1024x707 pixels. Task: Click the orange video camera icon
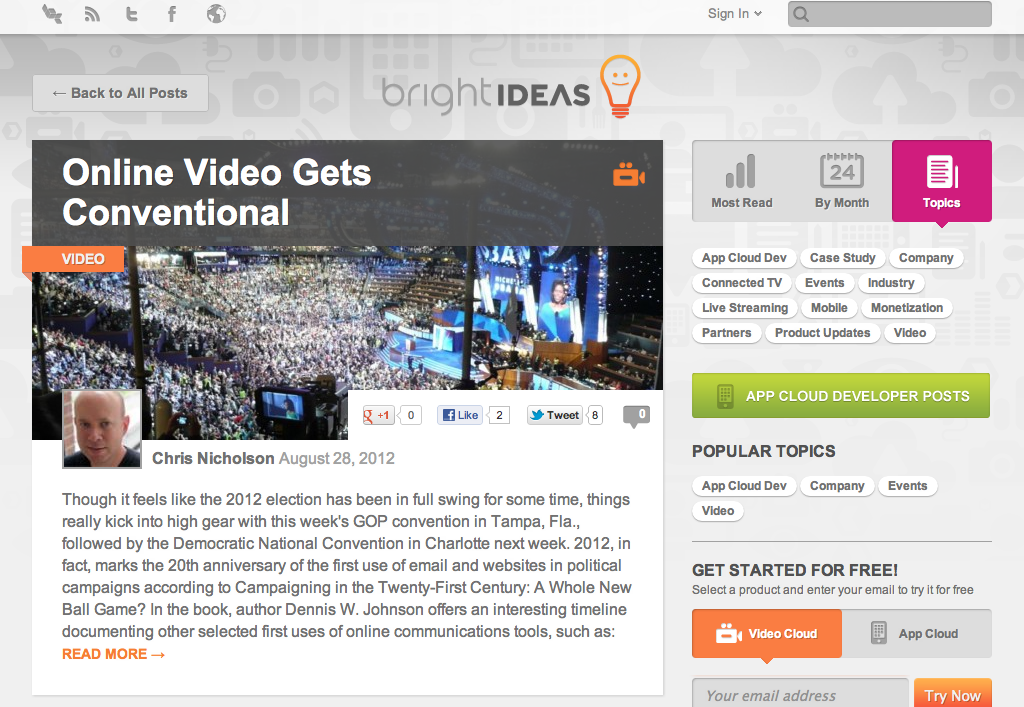tap(629, 174)
